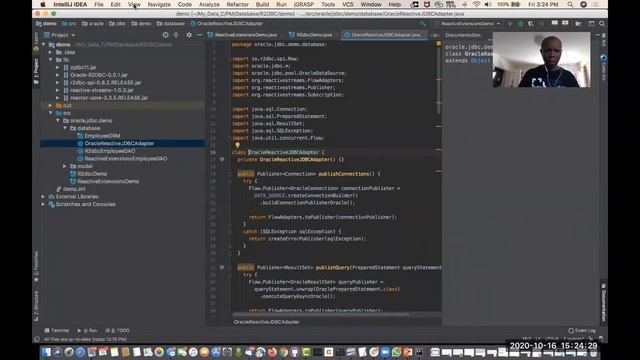
Task: Open the Navigate menu
Action: coord(159,4)
